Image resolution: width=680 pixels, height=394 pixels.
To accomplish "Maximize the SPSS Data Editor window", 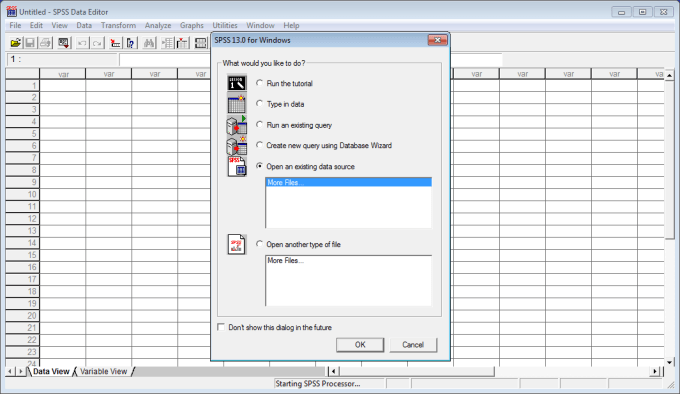I will point(642,12).
